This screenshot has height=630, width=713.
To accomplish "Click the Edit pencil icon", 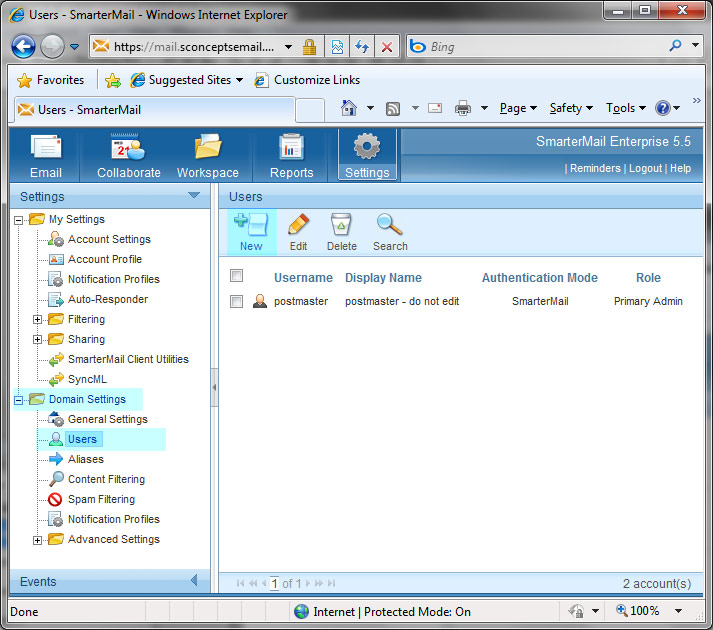I will [298, 225].
